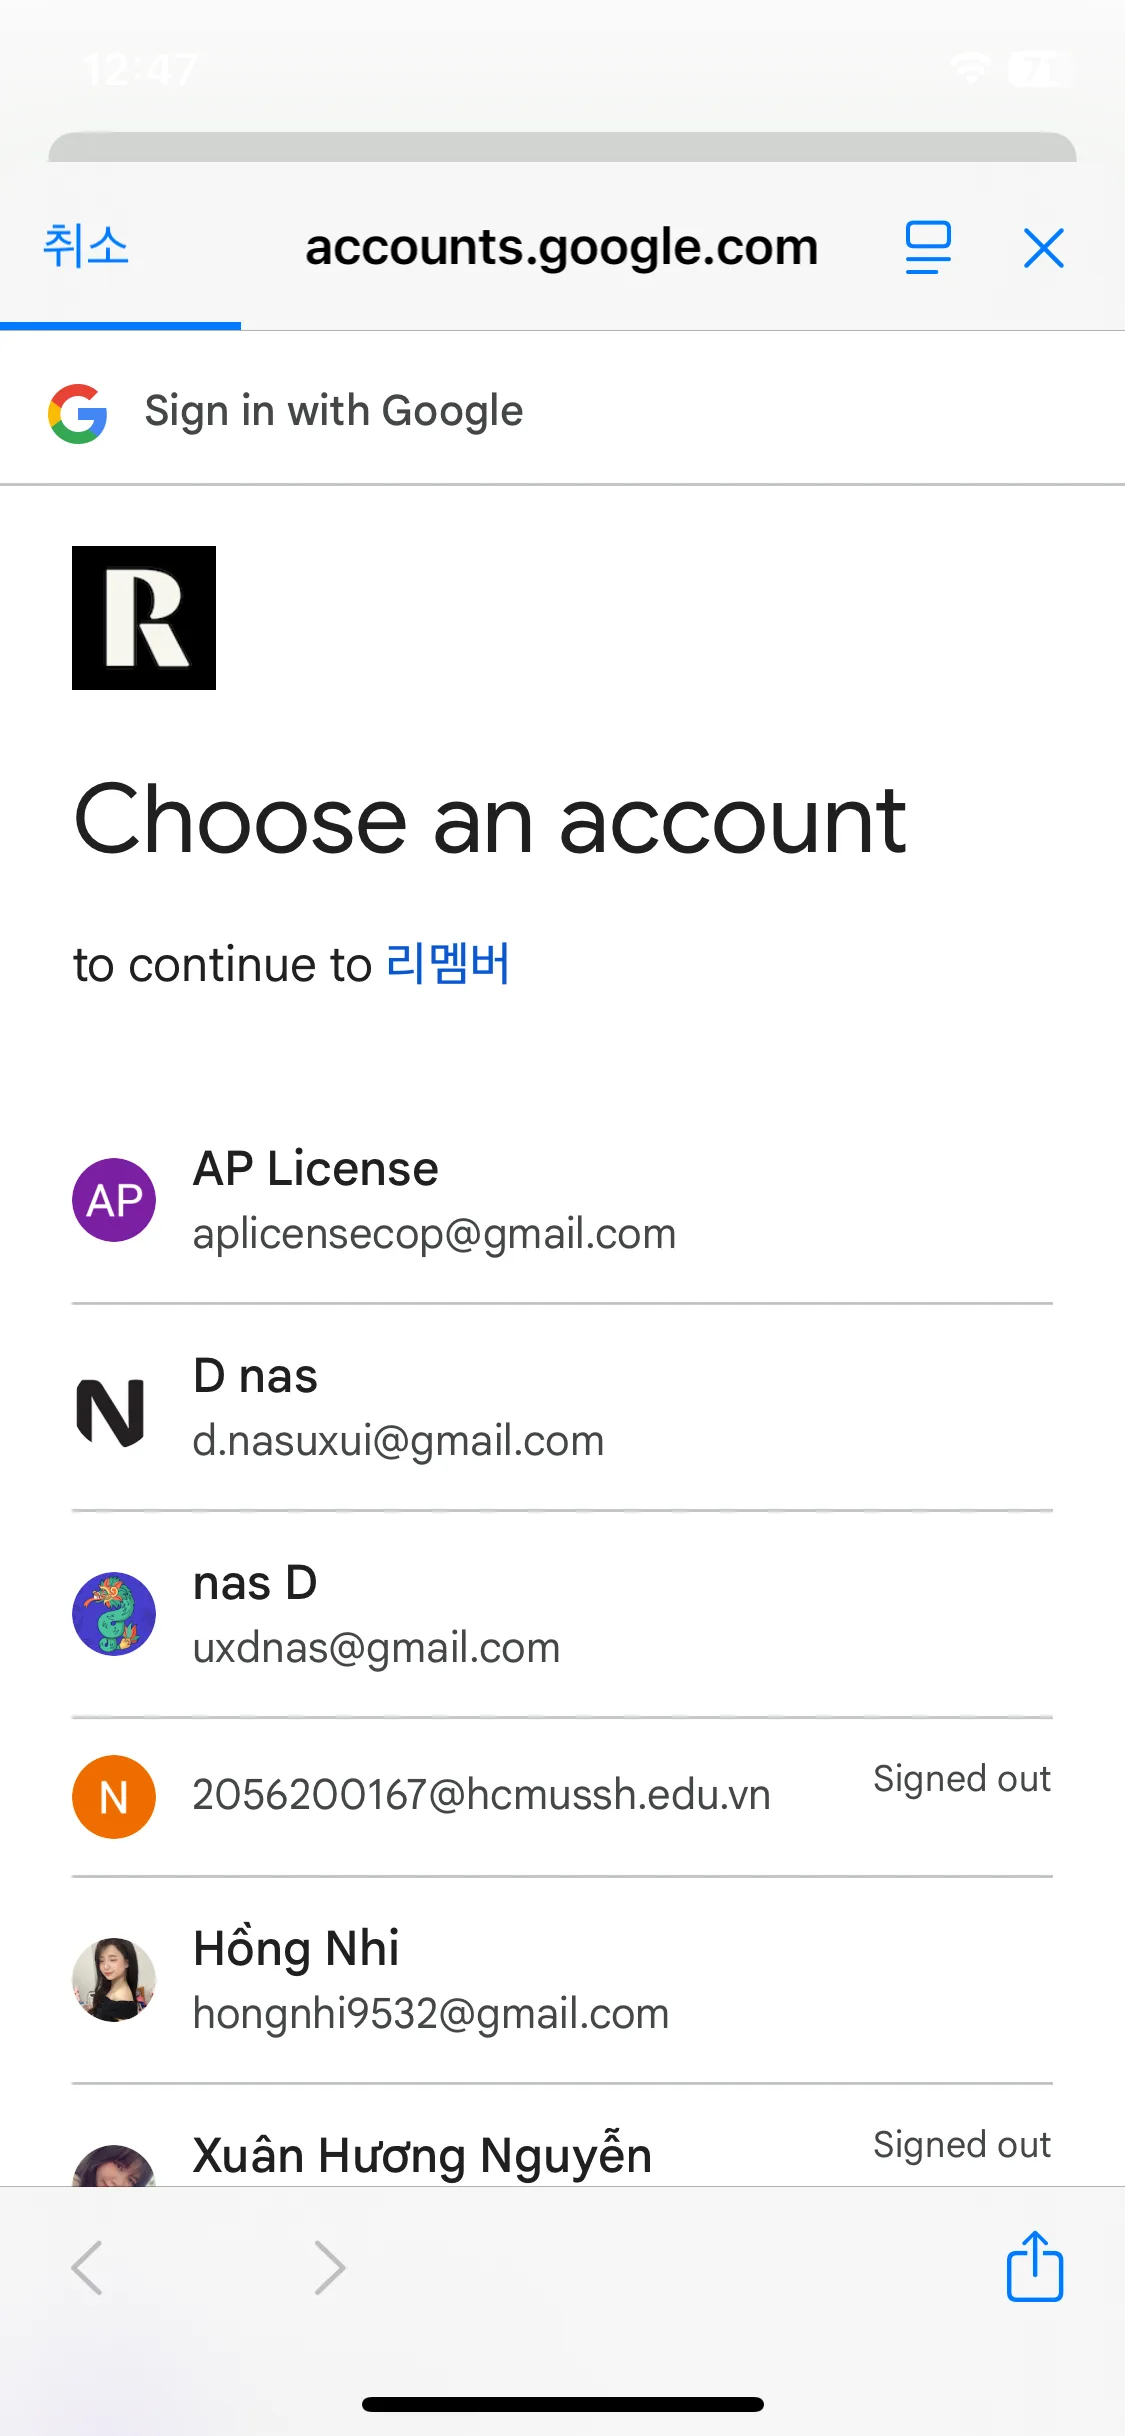Image resolution: width=1125 pixels, height=2436 pixels.
Task: Tap the browser forward arrow
Action: point(329,2267)
